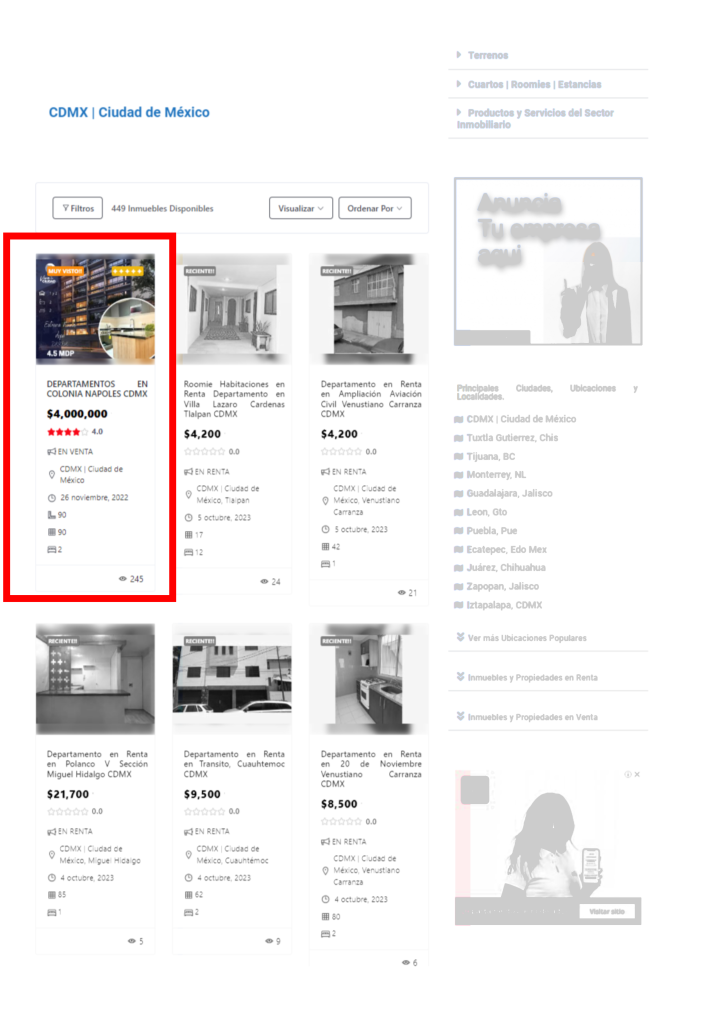Click the megaphone EN VENTA icon
Viewport: 727px width, 1024px height.
(x=51, y=452)
